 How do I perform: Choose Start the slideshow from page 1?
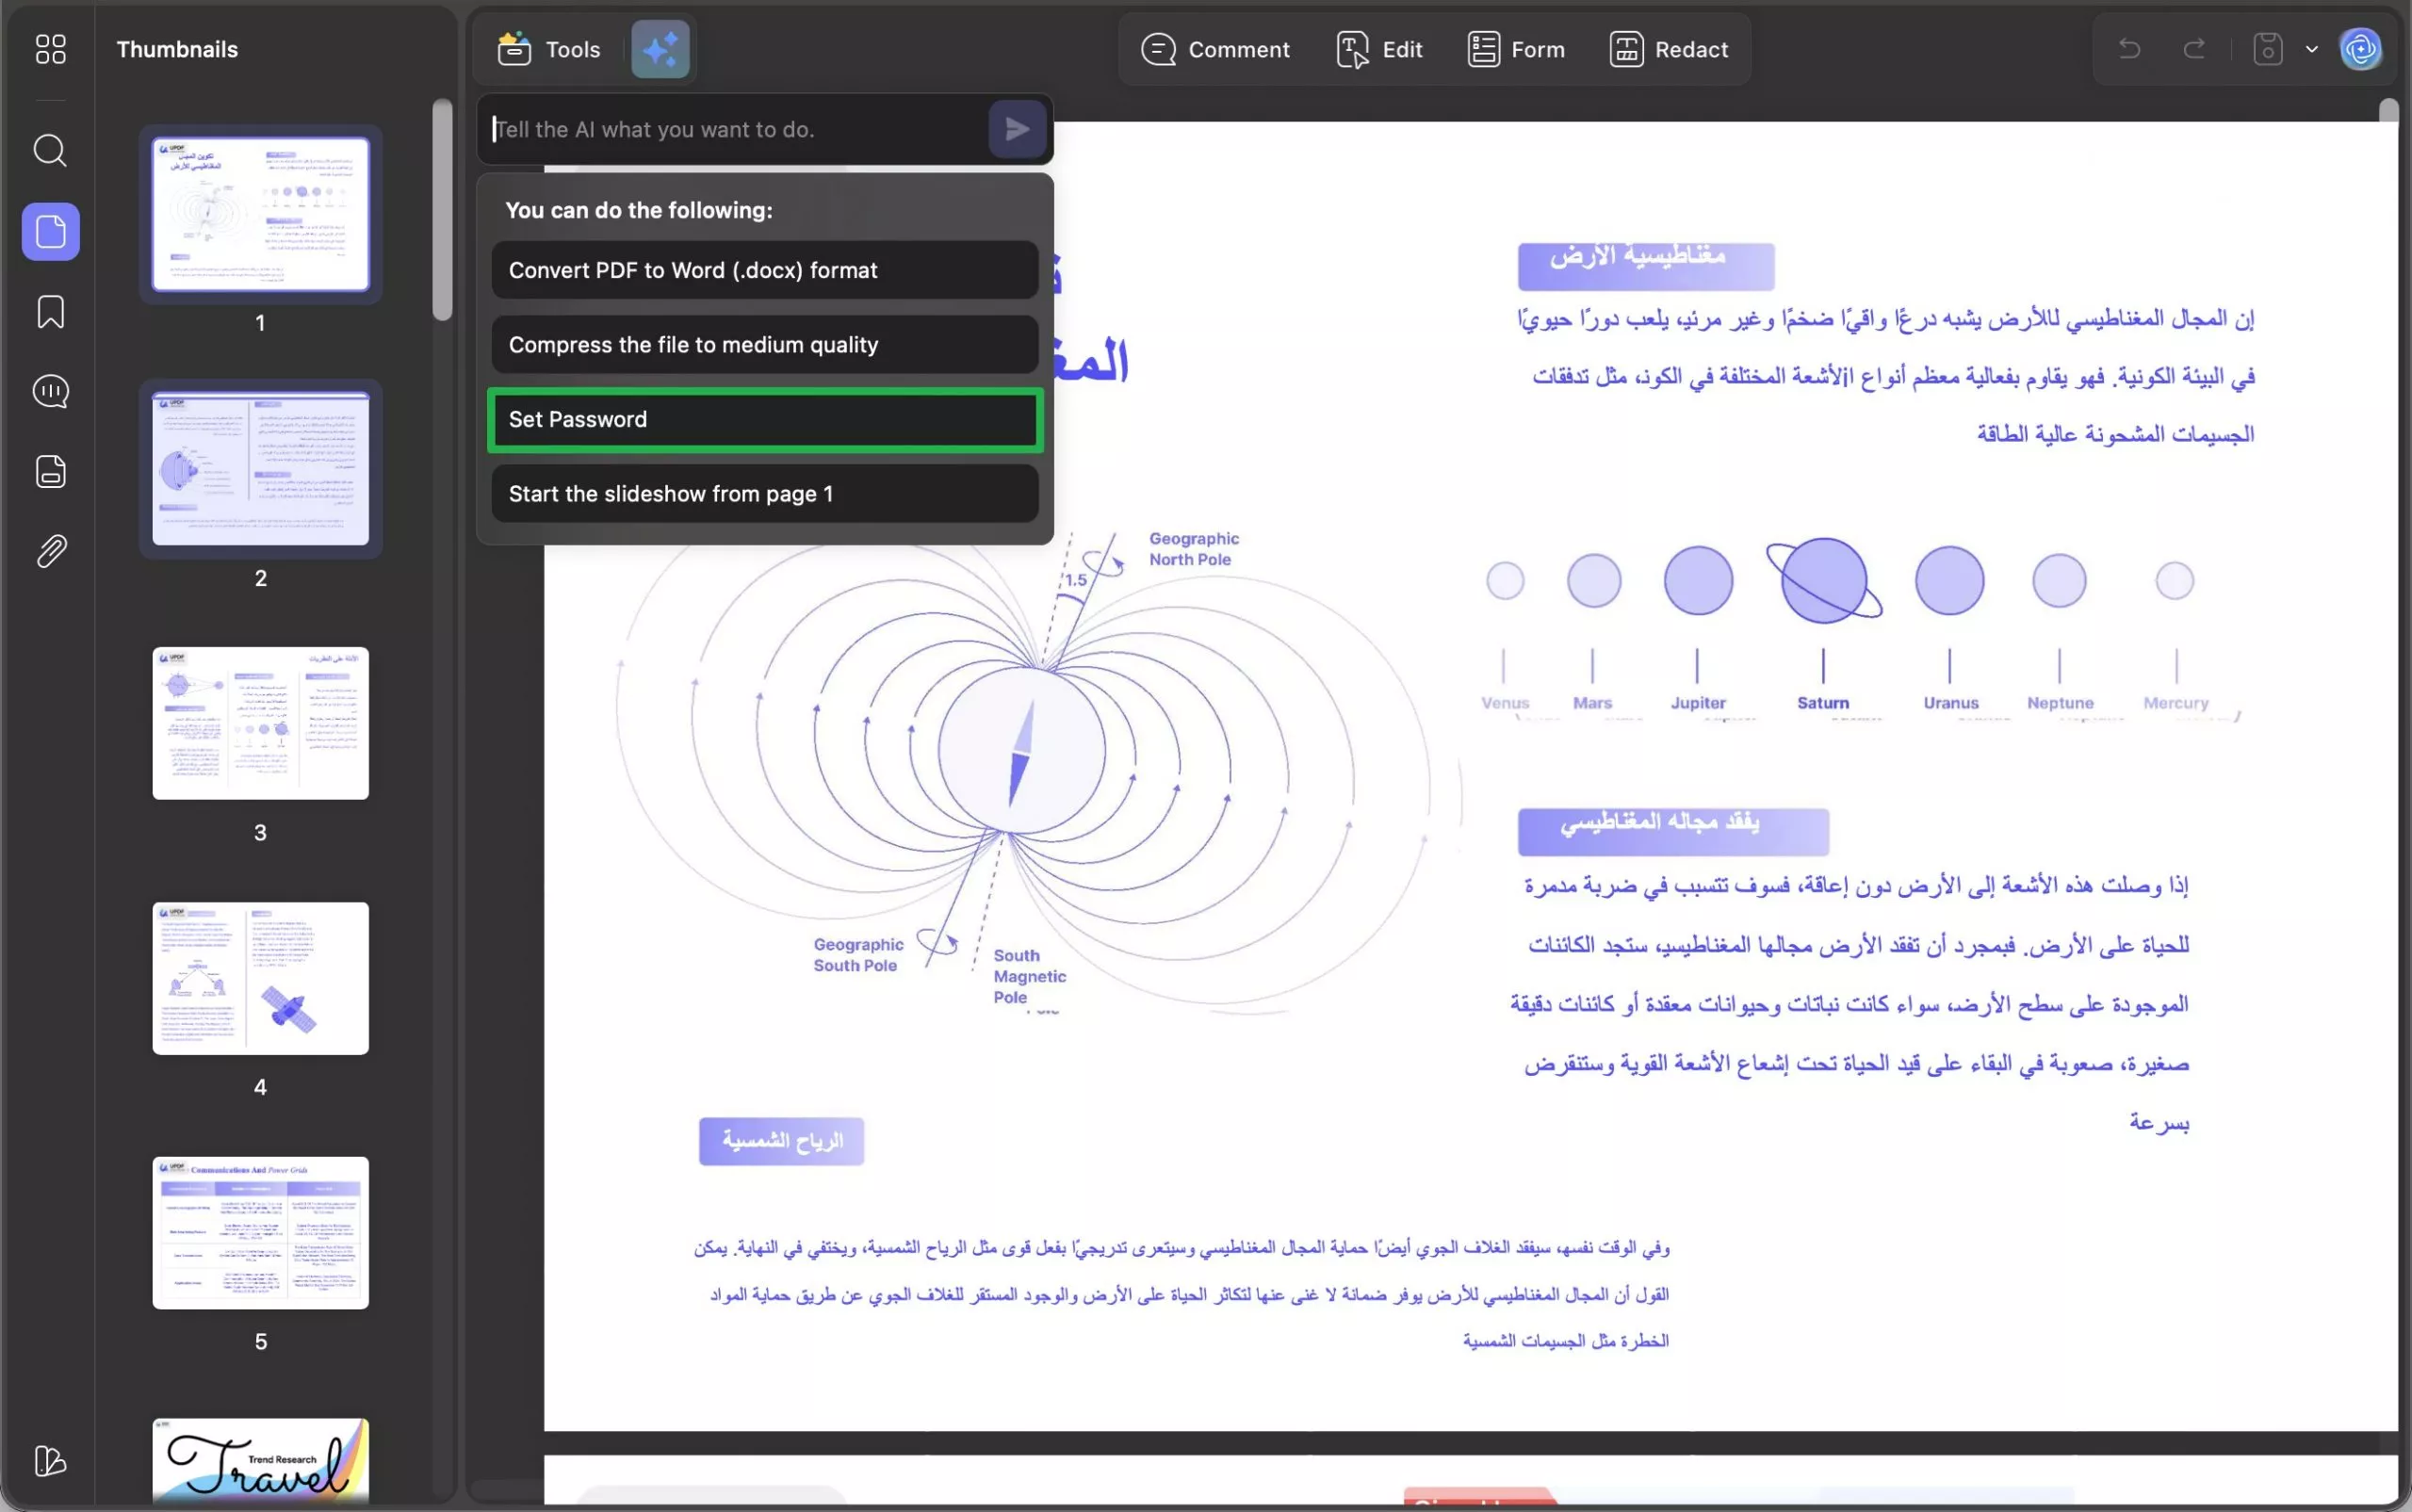tap(763, 493)
